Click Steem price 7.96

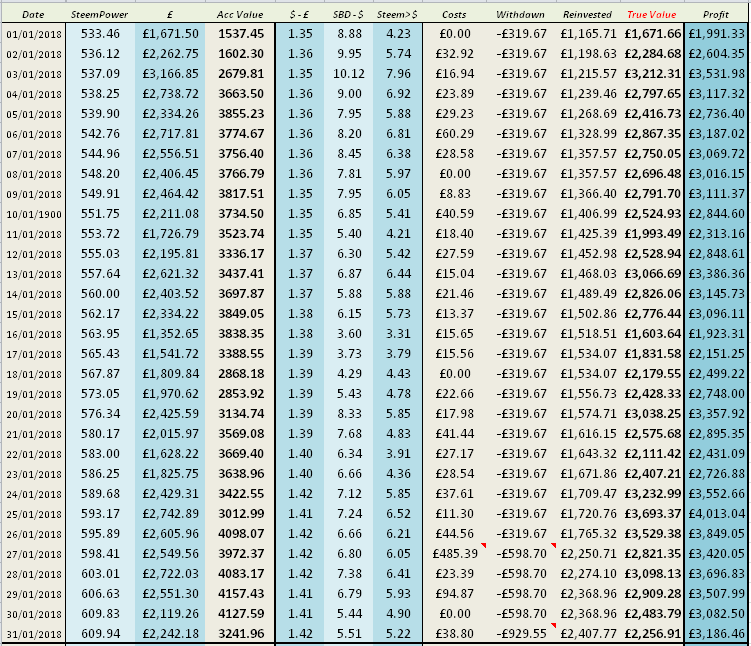(x=398, y=74)
